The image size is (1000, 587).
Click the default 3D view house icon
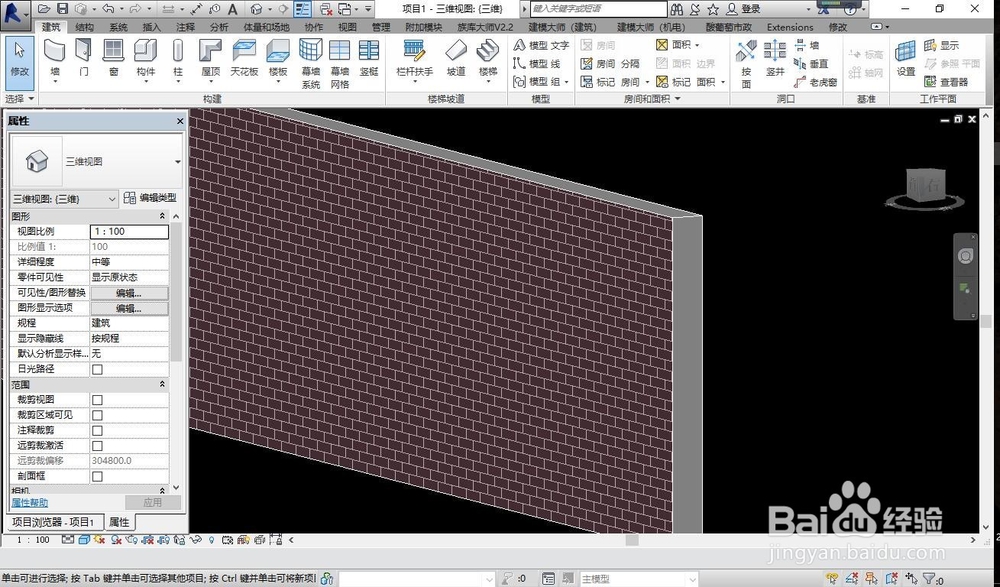click(256, 9)
